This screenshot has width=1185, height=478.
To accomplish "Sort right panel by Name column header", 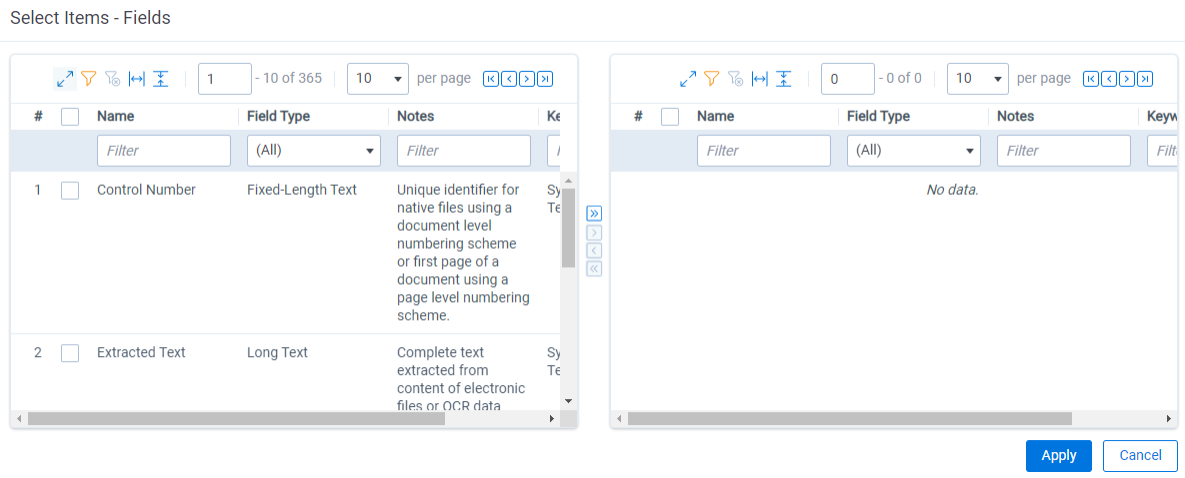I will [x=715, y=116].
